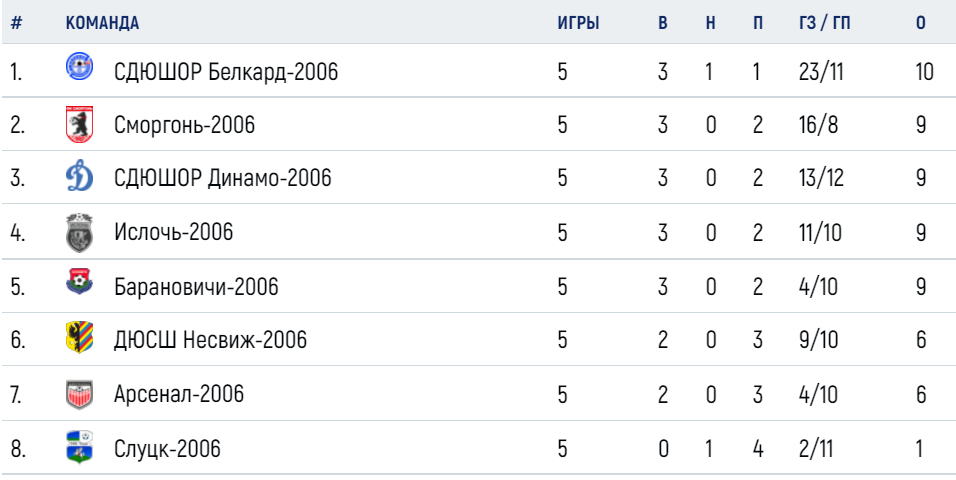Click the СДЮШОР Белкард-2006 team logo
Viewport: 956px width, 480px height.
(79, 66)
